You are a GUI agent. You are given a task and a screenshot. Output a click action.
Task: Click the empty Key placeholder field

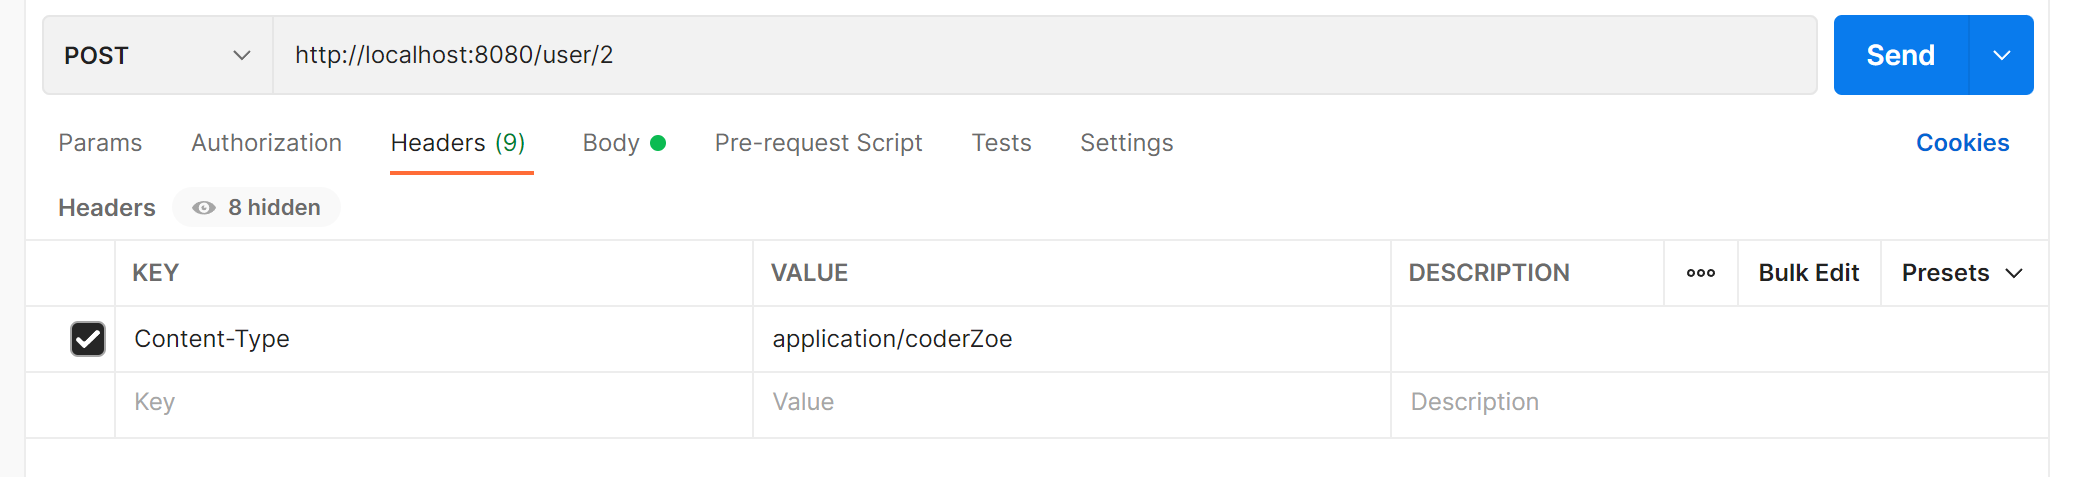click(434, 402)
